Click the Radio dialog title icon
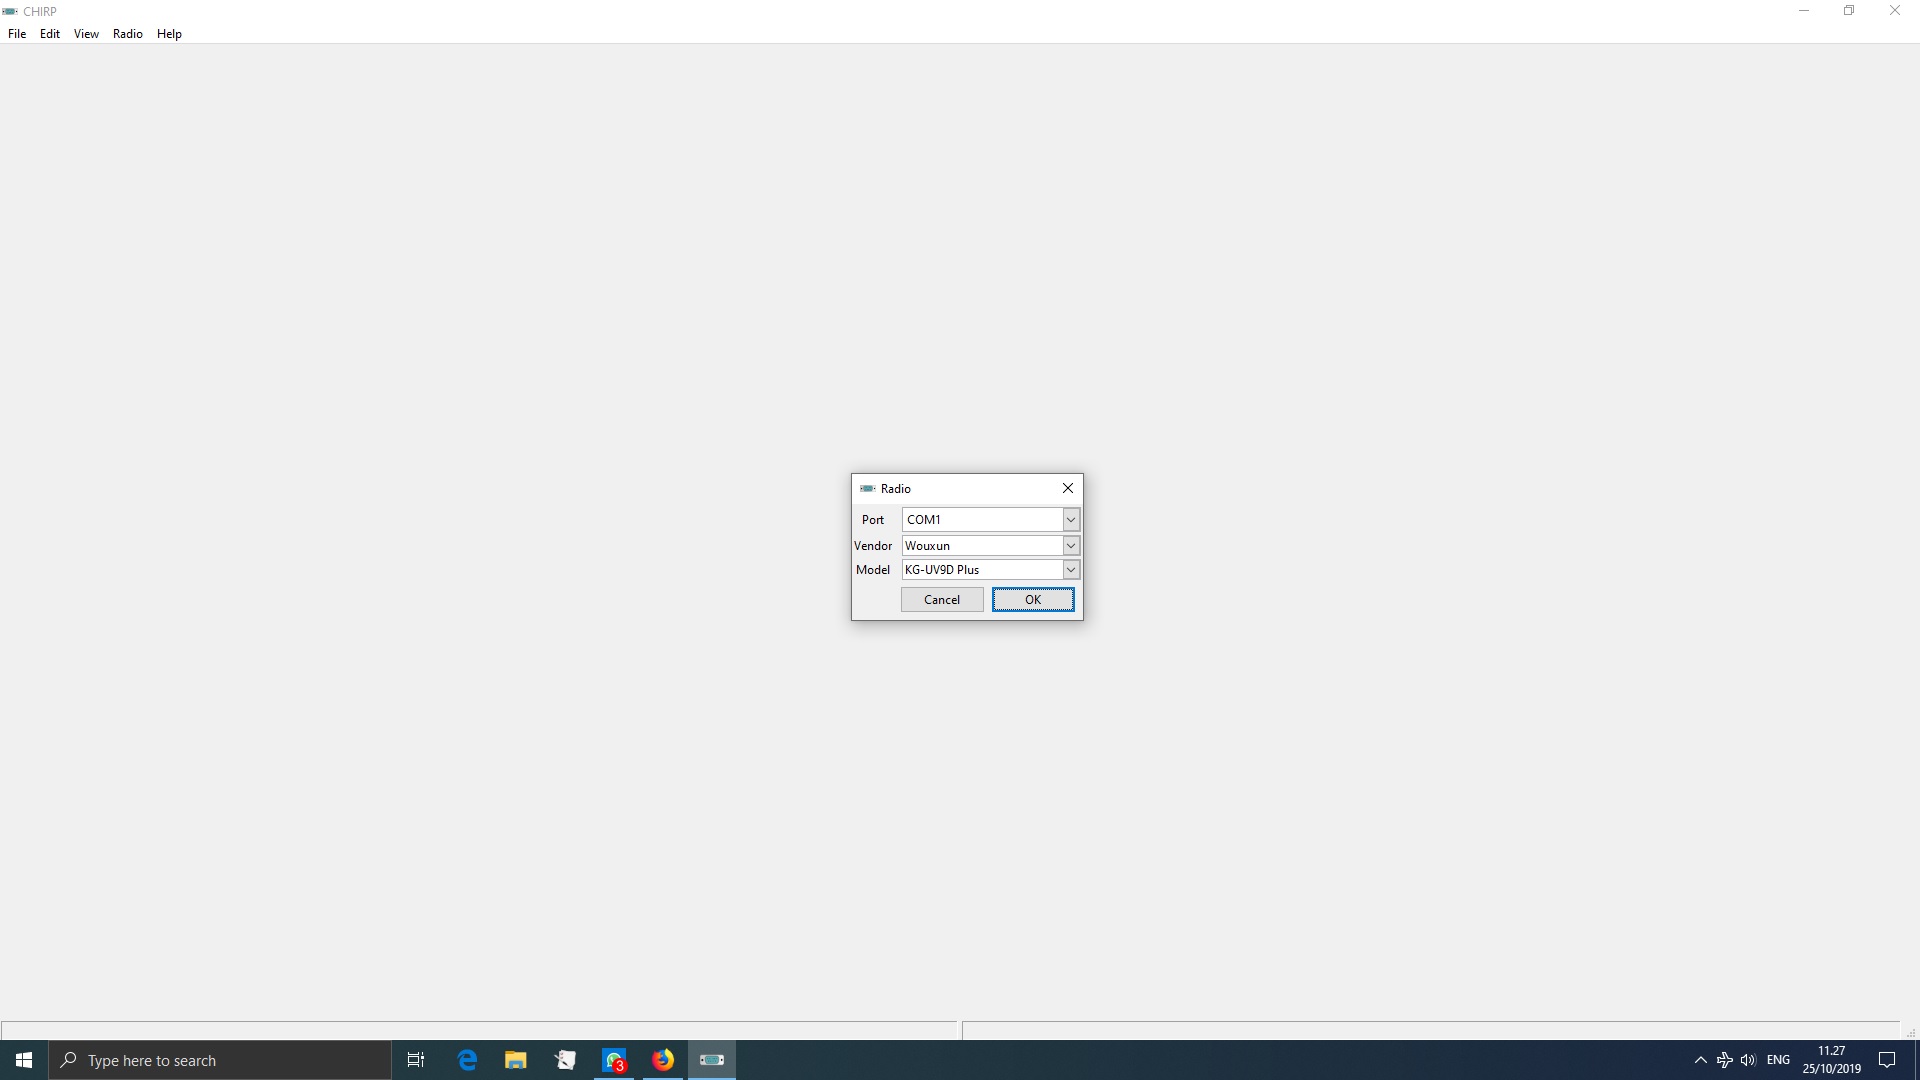1920x1080 pixels. coord(867,488)
